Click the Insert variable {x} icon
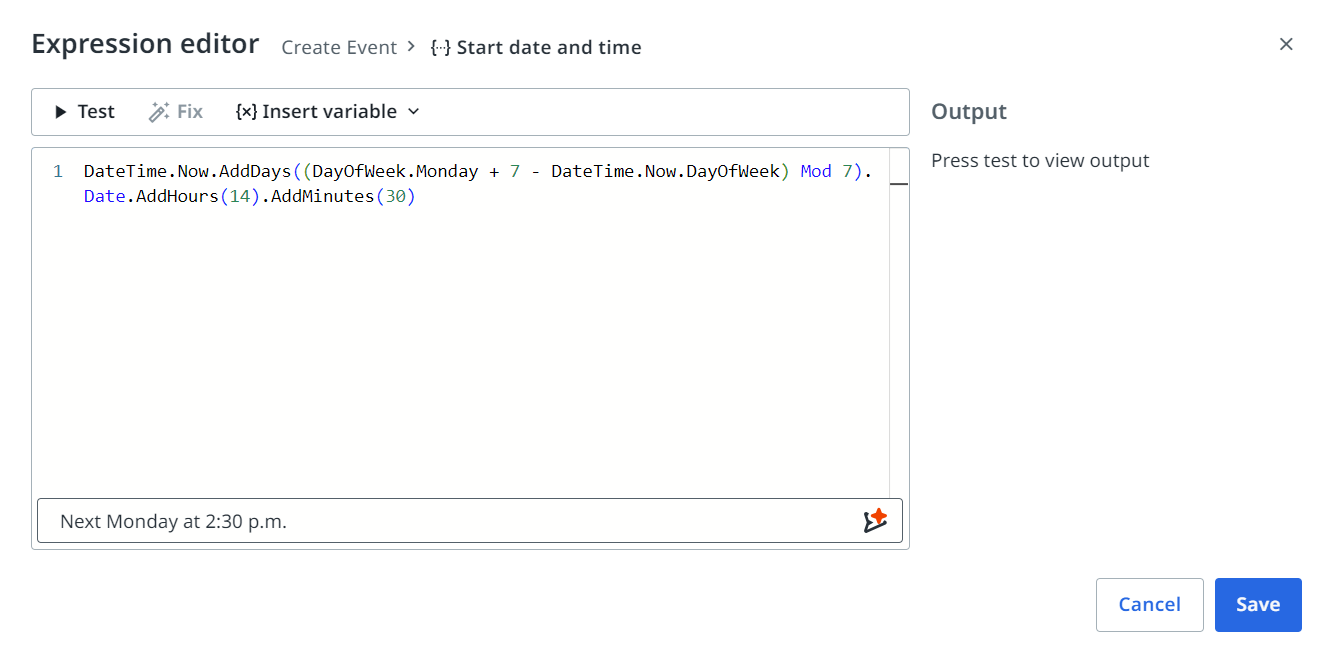The image size is (1324, 656). tap(246, 112)
